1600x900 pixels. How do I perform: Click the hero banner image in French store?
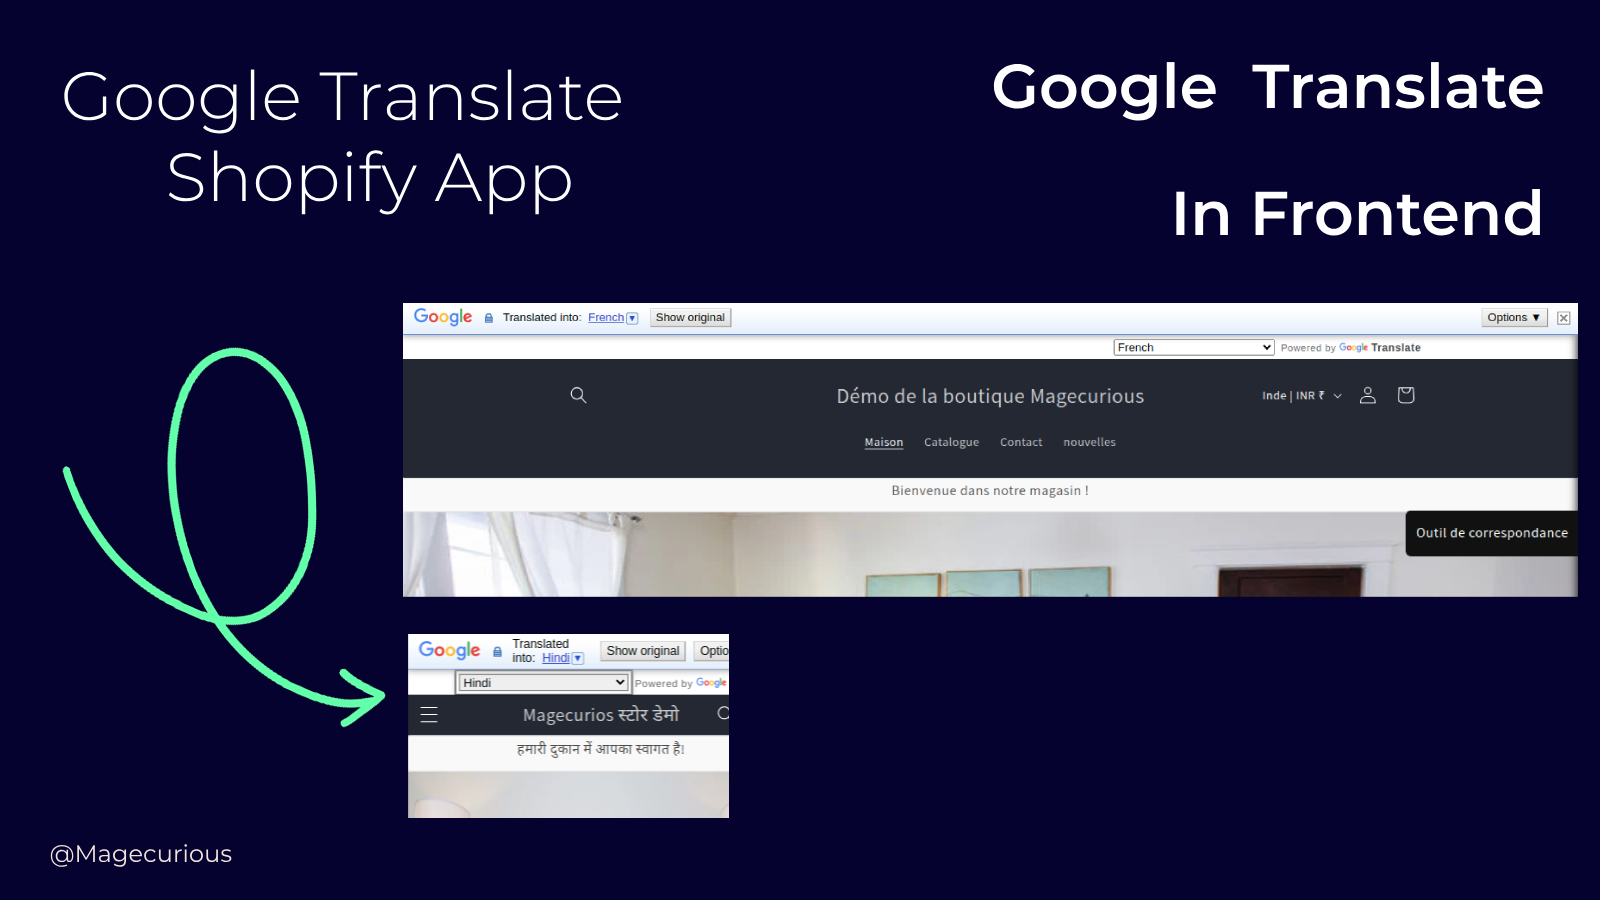pyautogui.click(x=990, y=555)
